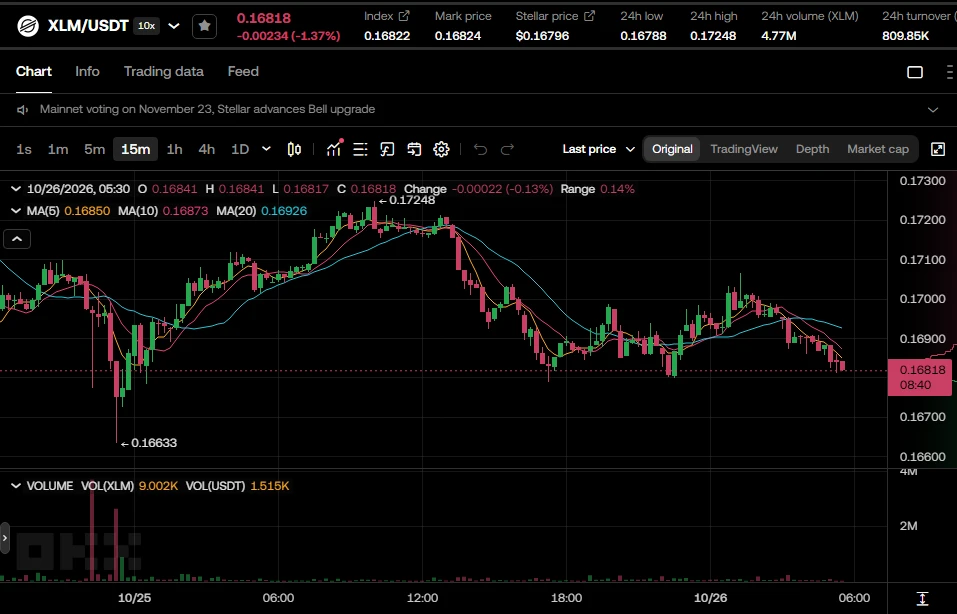
Task: Select the 1h time interval
Action: (175, 150)
